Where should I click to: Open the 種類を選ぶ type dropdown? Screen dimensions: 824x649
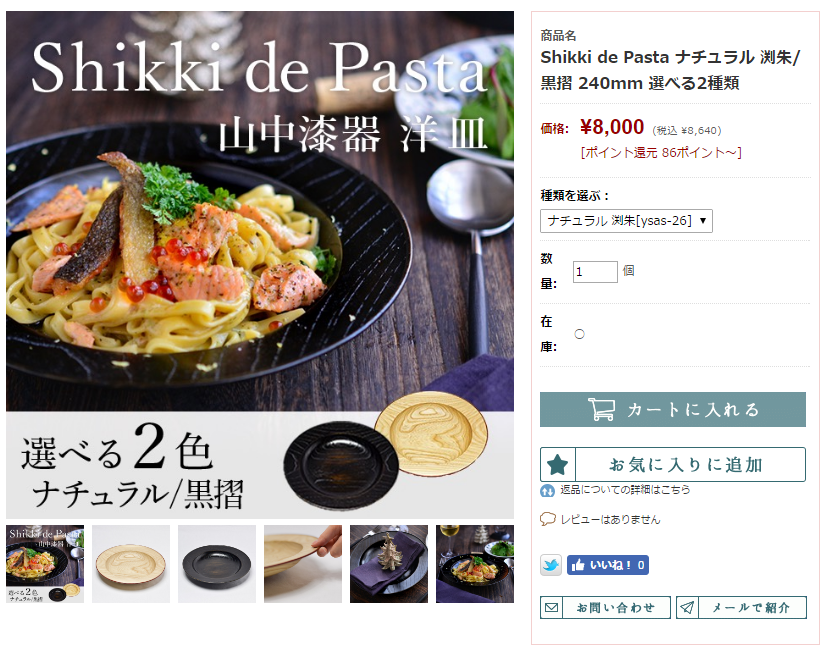point(626,221)
